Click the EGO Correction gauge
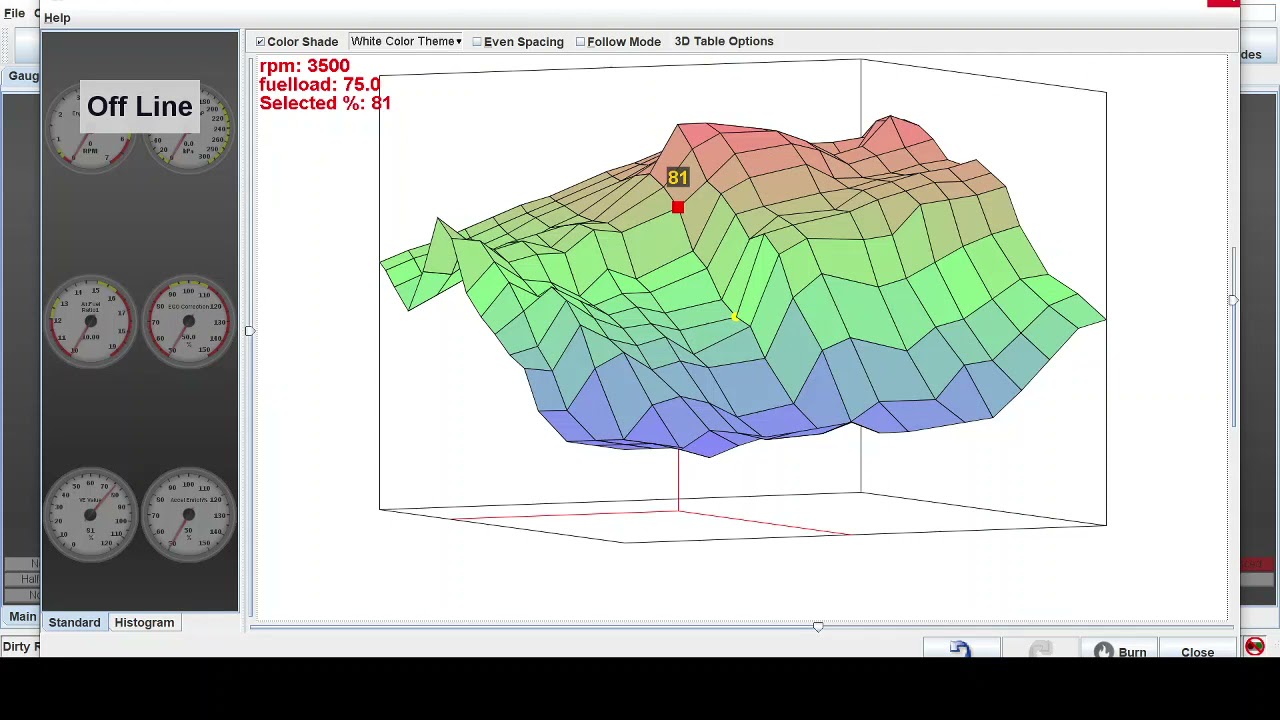Viewport: 1280px width, 720px height. (188, 322)
